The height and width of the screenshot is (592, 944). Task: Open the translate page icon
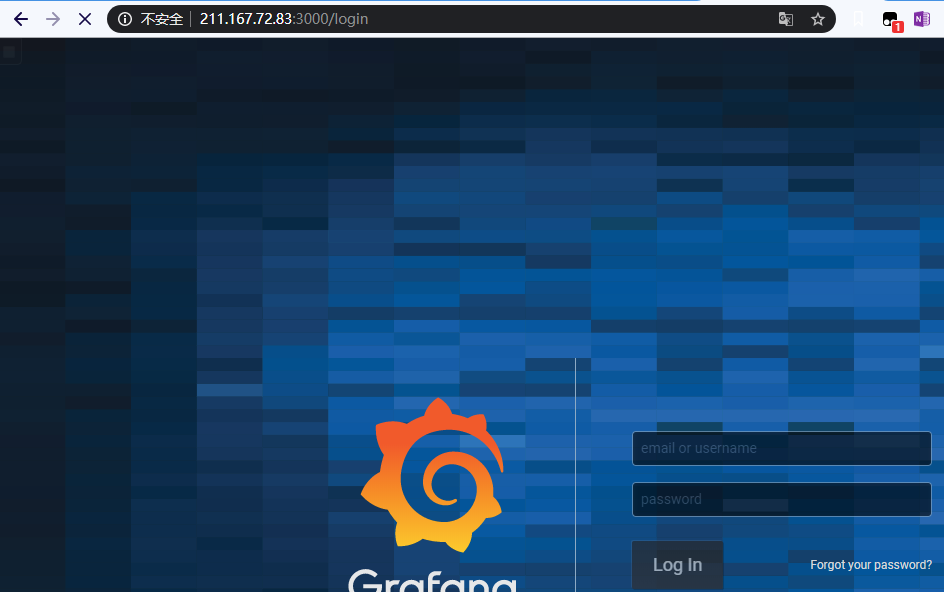786,19
